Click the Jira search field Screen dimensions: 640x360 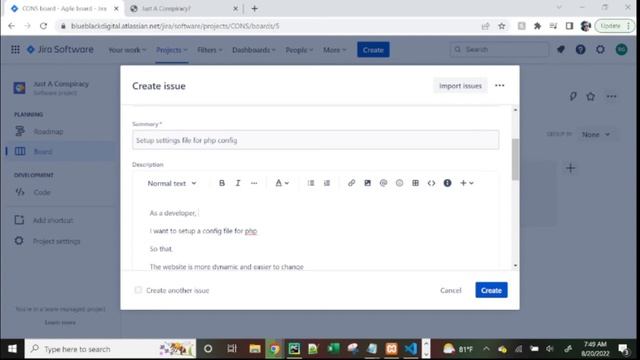coord(499,49)
